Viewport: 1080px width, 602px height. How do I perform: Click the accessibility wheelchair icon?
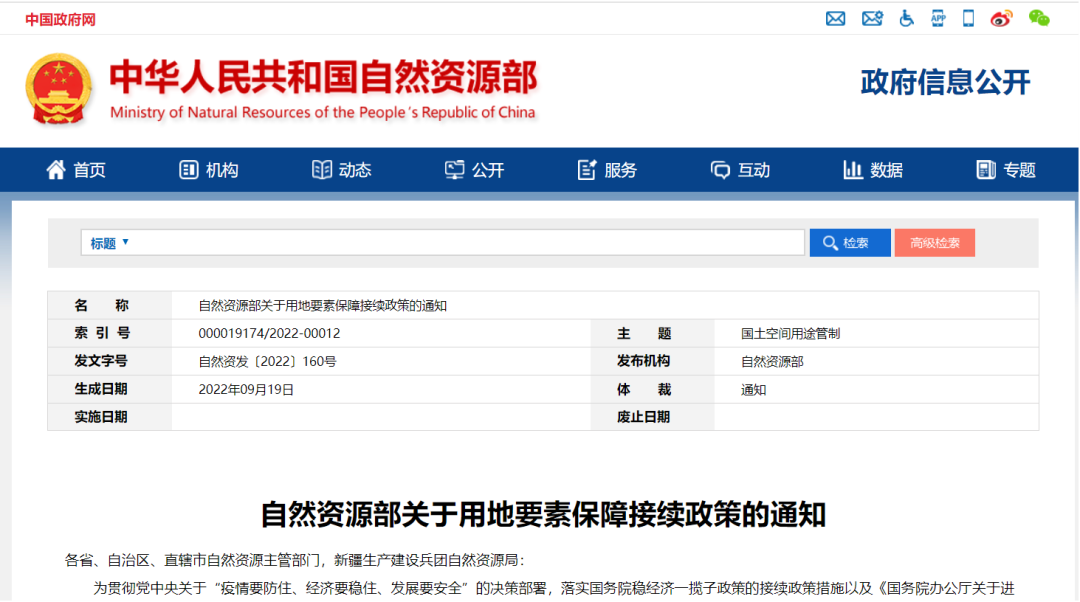906,18
